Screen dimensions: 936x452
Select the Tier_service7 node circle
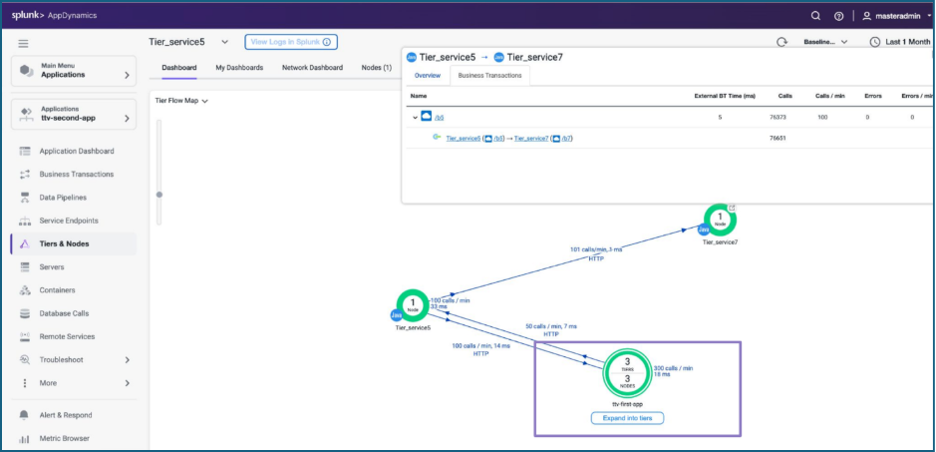(719, 221)
